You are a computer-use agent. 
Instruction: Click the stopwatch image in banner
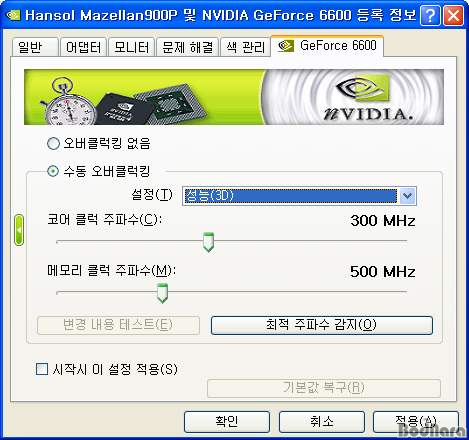coord(67,101)
